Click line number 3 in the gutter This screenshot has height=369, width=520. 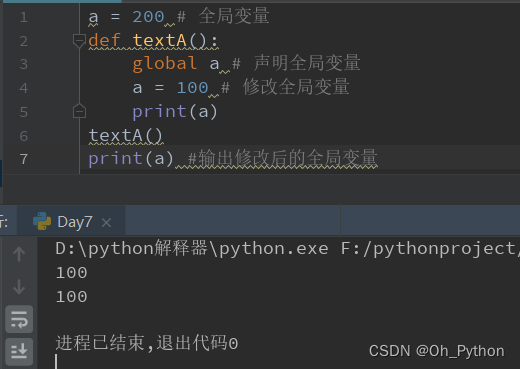pos(24,64)
